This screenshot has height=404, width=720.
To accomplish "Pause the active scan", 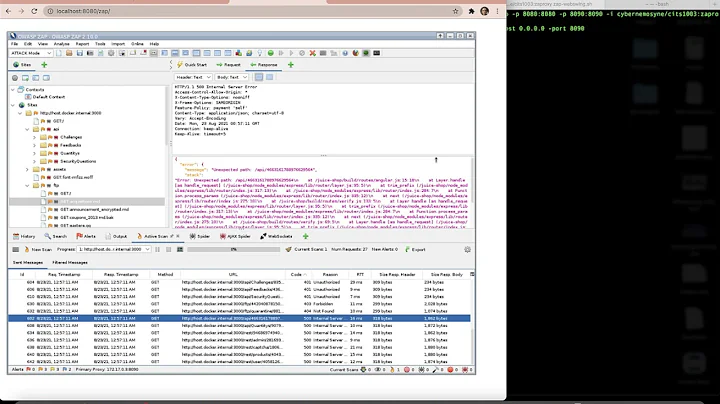I will (x=158, y=249).
